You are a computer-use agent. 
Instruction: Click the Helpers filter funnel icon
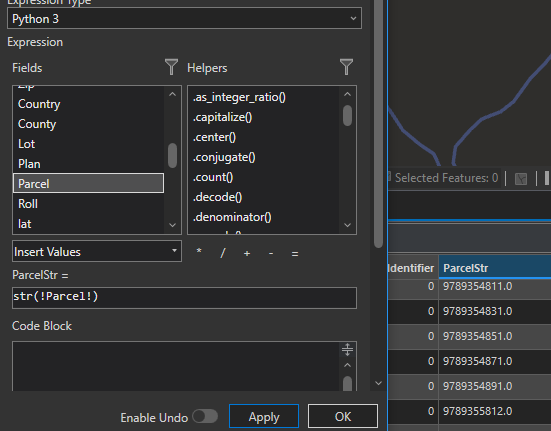(x=346, y=67)
